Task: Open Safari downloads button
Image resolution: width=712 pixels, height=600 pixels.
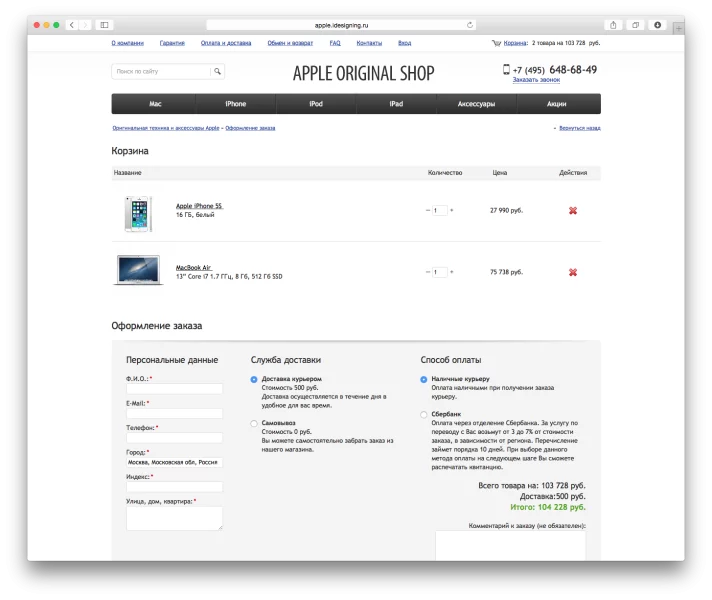Action: click(x=658, y=25)
